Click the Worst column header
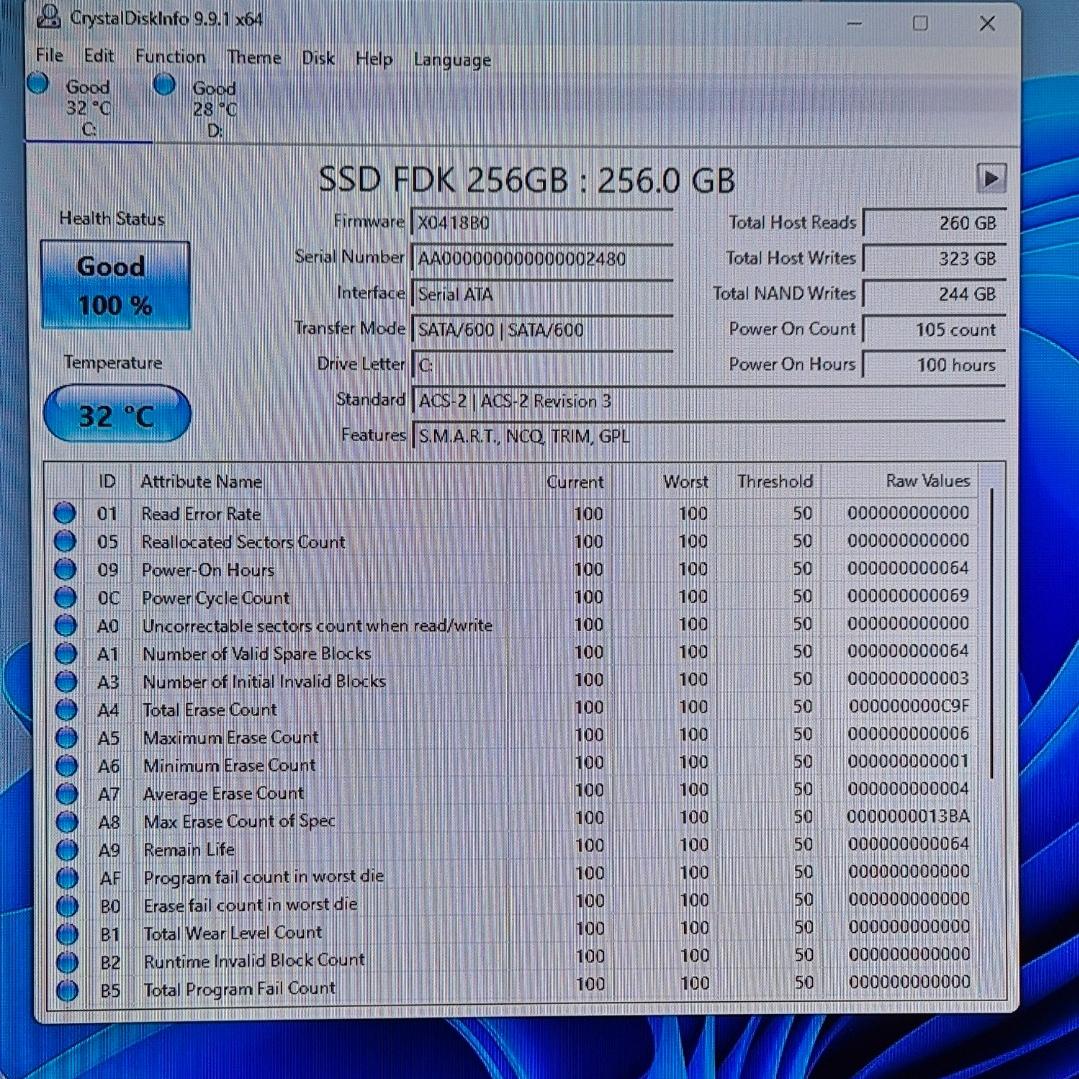The height and width of the screenshot is (1079, 1079). click(x=664, y=481)
